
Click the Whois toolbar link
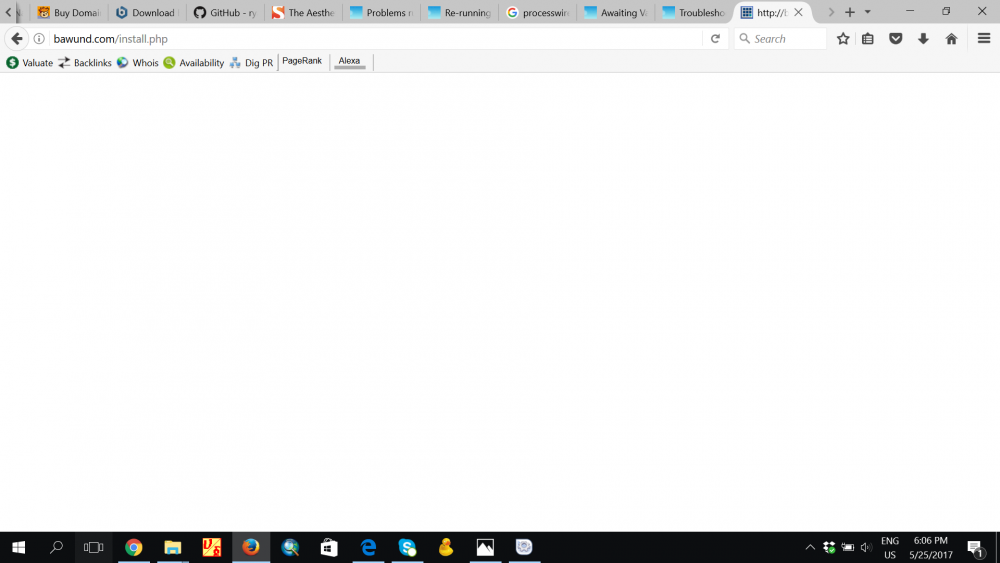pos(138,63)
